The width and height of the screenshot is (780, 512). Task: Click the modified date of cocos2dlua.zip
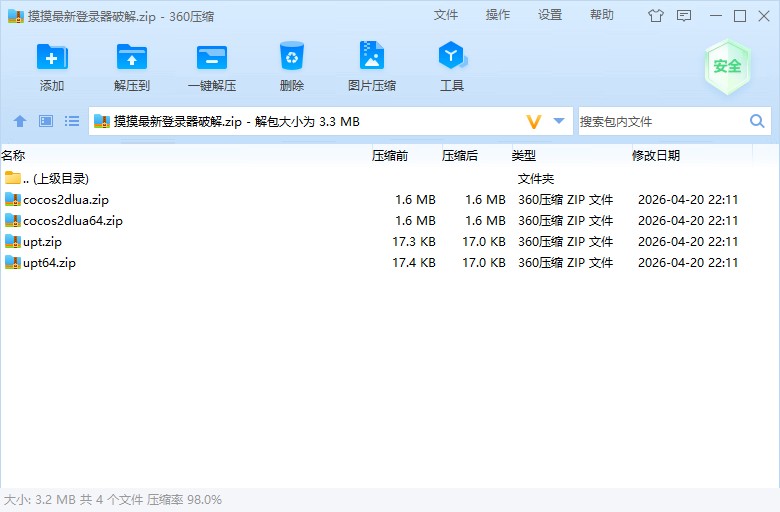tap(688, 200)
